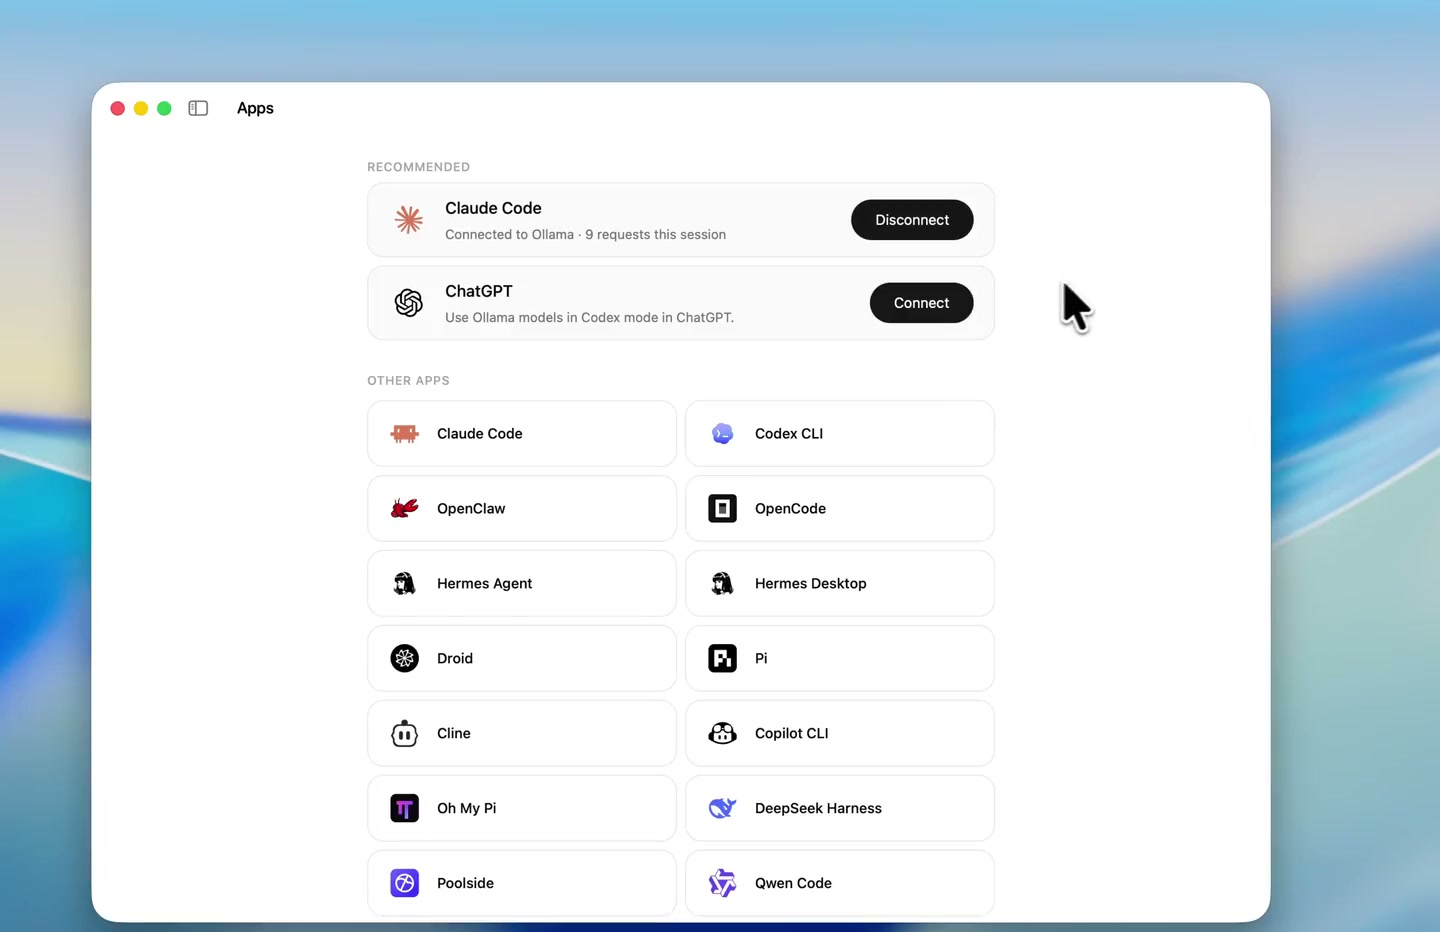Select the Pi app label
Viewport: 1440px width, 932px height.
(x=761, y=659)
